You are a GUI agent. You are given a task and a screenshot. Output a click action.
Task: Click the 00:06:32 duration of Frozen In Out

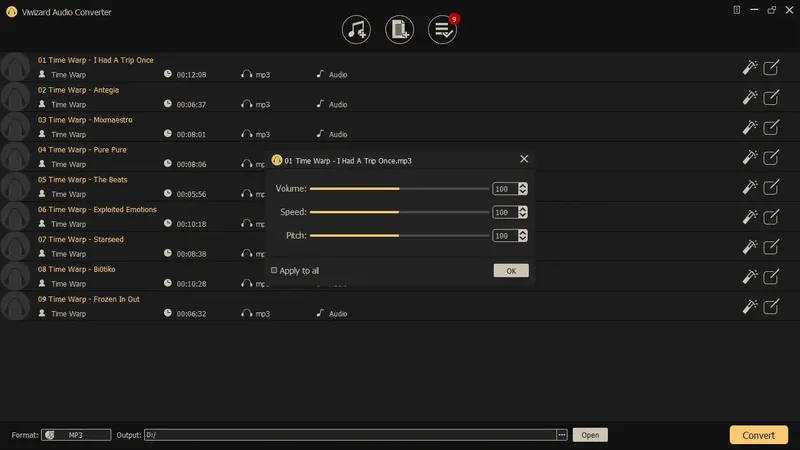coord(191,314)
